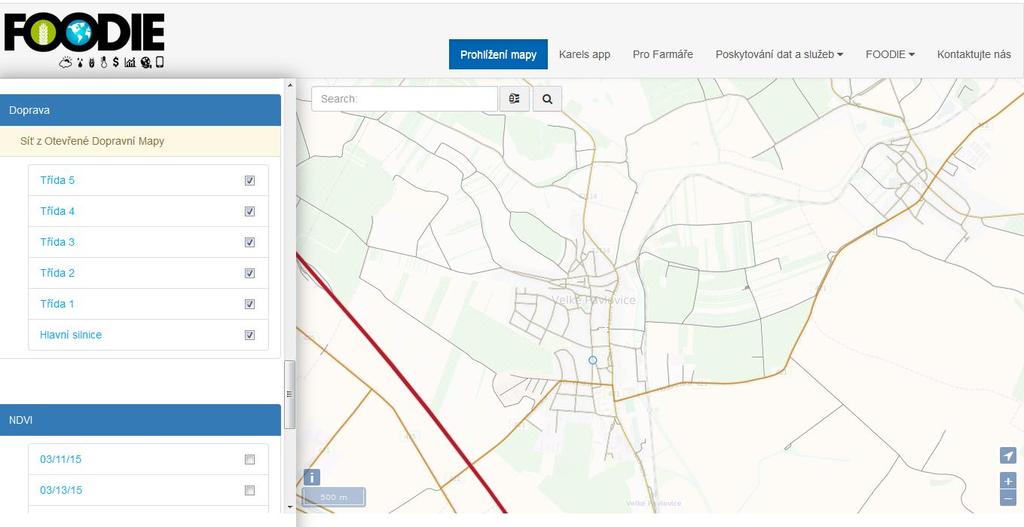Image resolution: width=1024 pixels, height=527 pixels.
Task: Enable the 03/11/15 NDVI checkbox
Action: tap(249, 460)
